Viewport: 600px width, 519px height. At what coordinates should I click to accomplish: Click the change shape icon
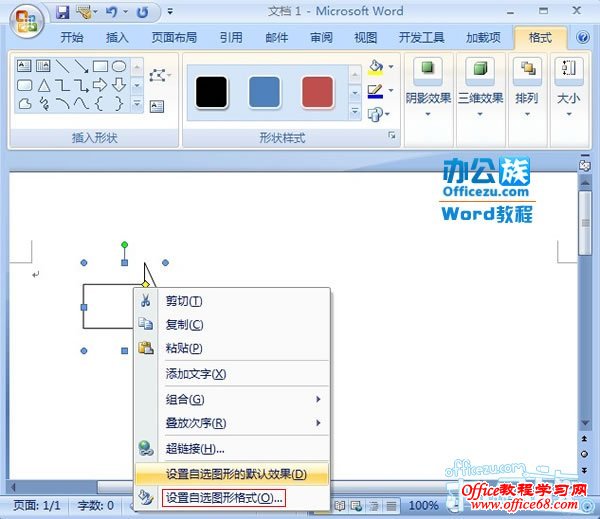375,114
